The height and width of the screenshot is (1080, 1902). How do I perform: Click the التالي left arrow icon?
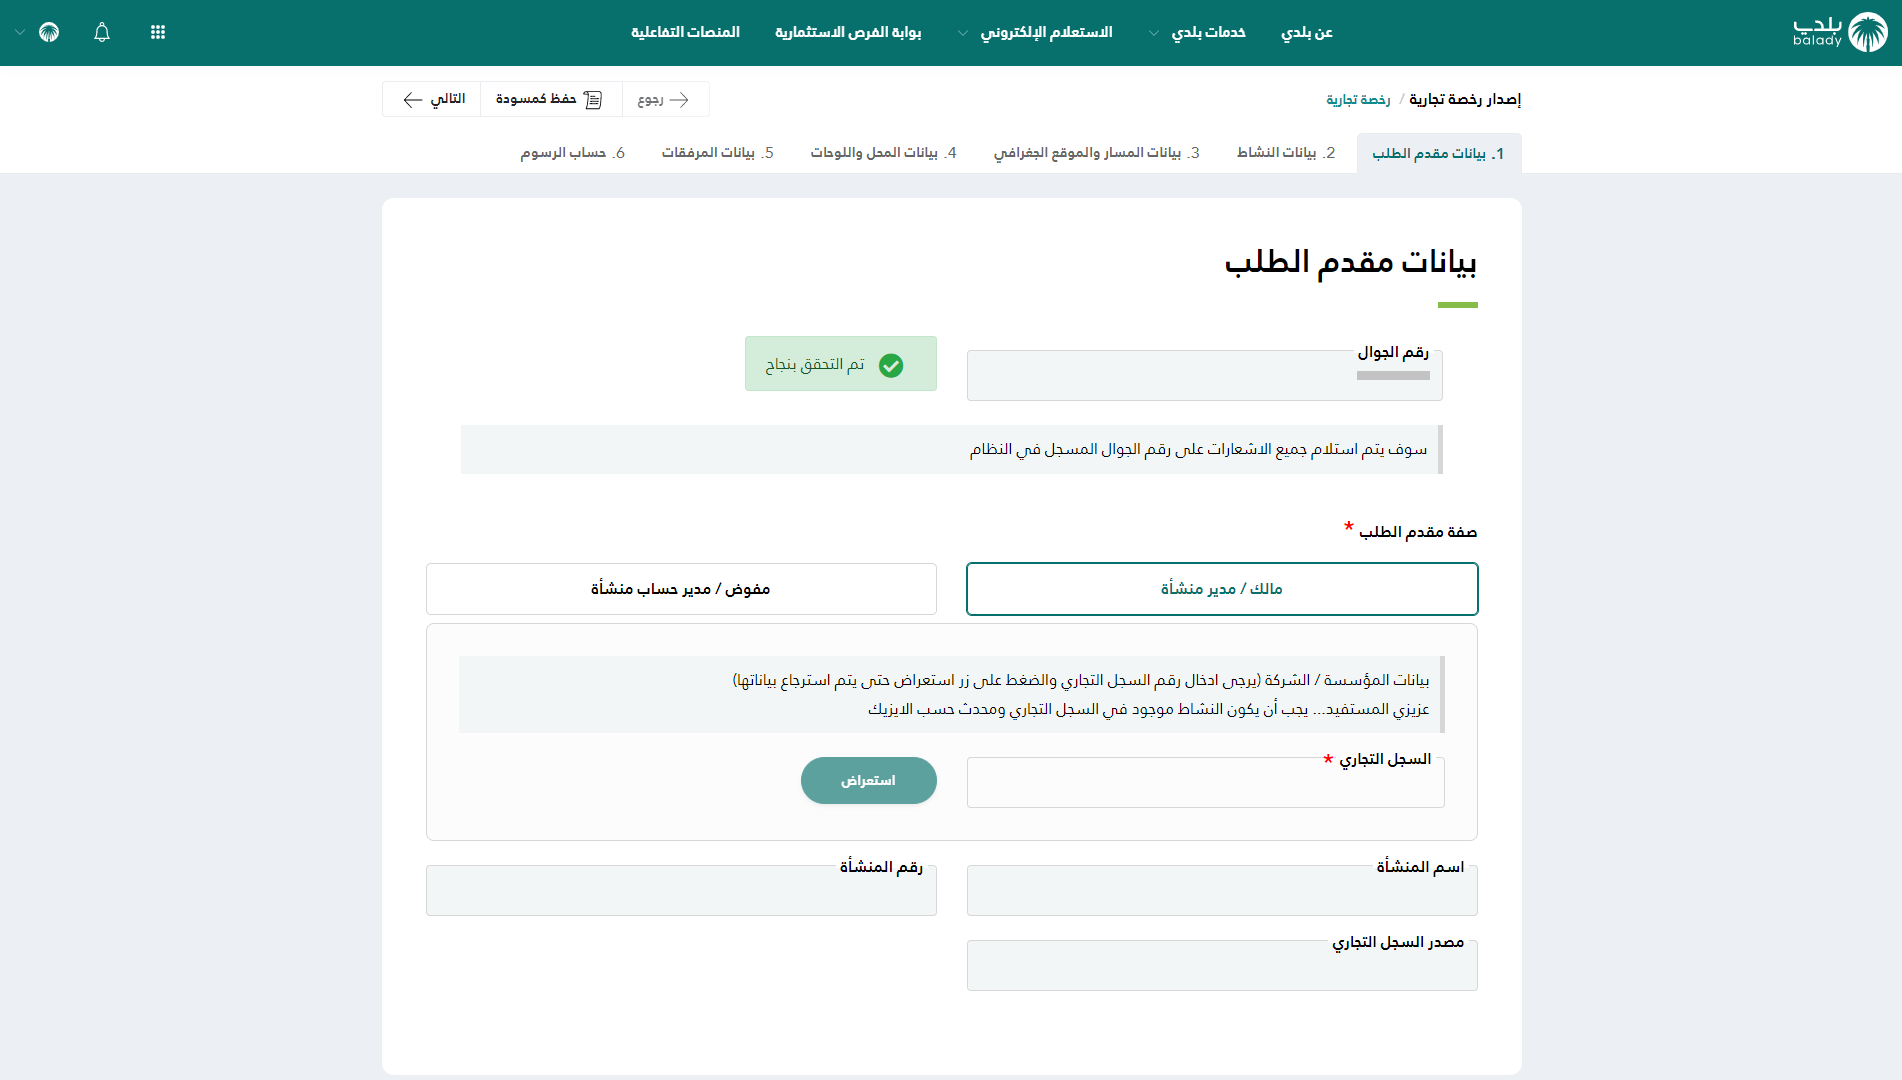coord(413,99)
